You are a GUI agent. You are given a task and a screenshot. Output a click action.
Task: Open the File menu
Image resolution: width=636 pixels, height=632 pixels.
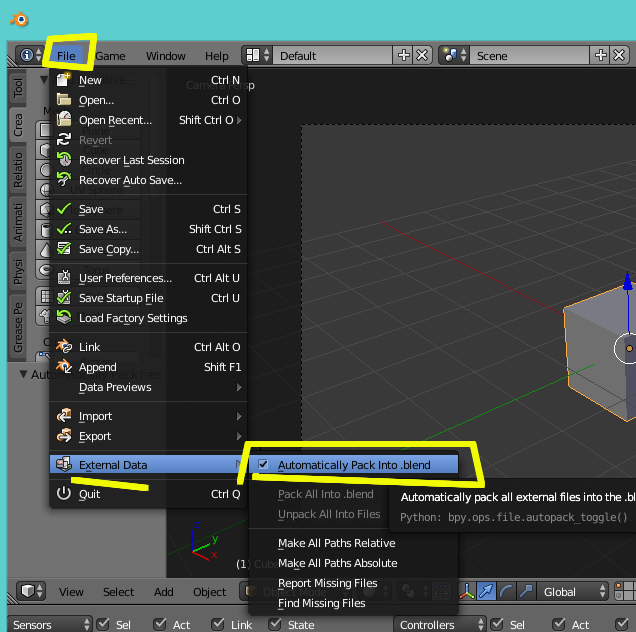click(x=66, y=56)
